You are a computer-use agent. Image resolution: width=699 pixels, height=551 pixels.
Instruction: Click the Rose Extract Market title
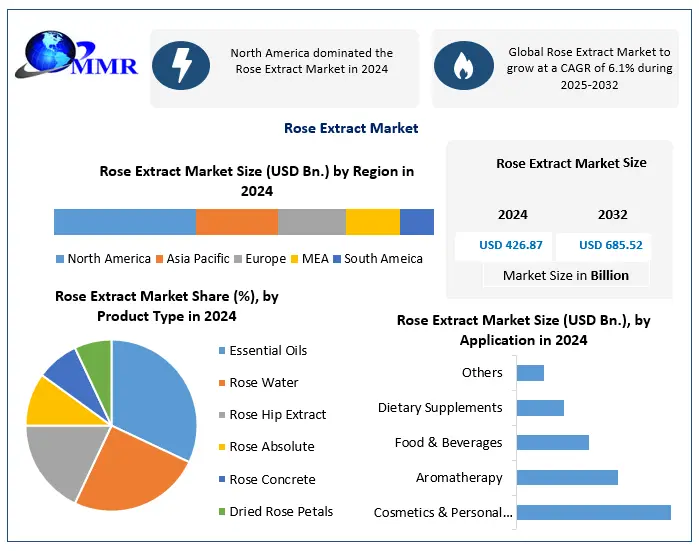pos(351,128)
